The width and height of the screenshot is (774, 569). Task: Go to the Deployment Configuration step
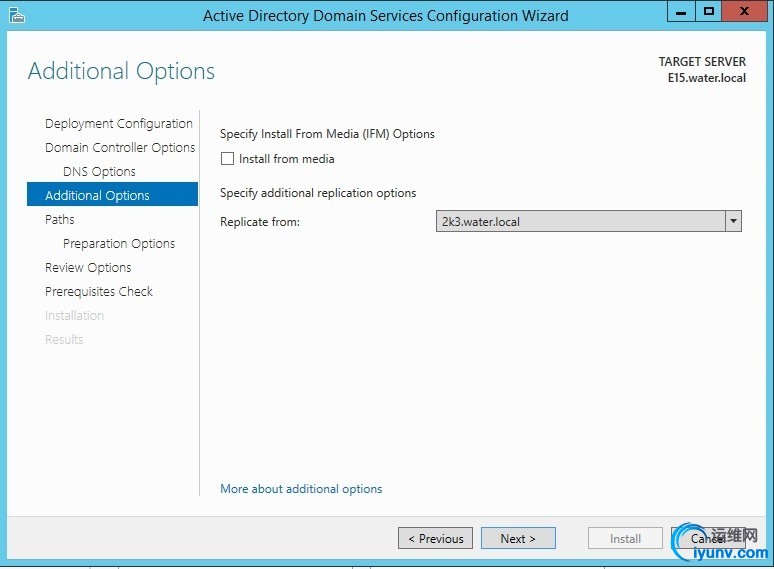click(118, 124)
